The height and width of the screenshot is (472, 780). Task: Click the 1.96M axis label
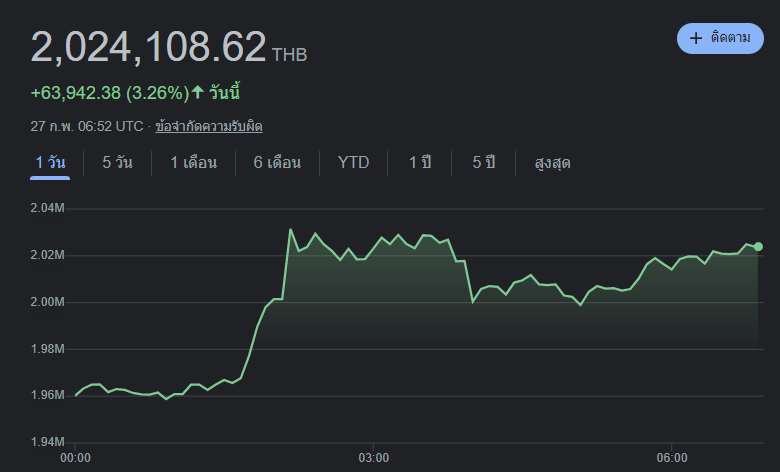(x=47, y=395)
